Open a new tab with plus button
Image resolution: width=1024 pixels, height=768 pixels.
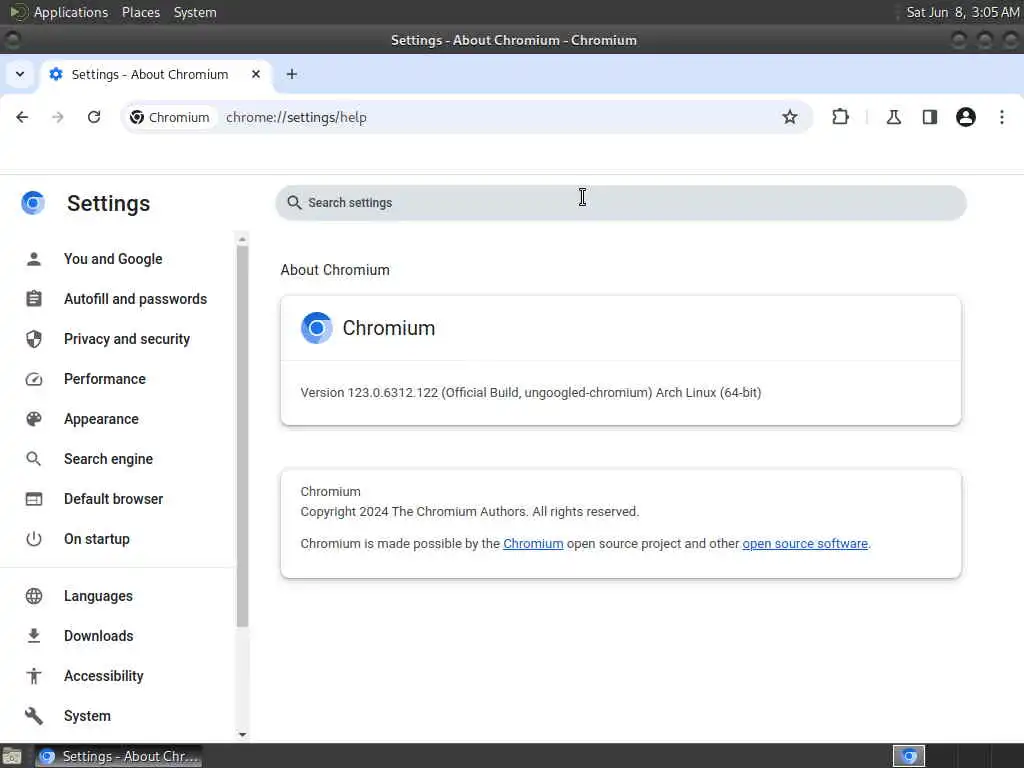pyautogui.click(x=292, y=74)
